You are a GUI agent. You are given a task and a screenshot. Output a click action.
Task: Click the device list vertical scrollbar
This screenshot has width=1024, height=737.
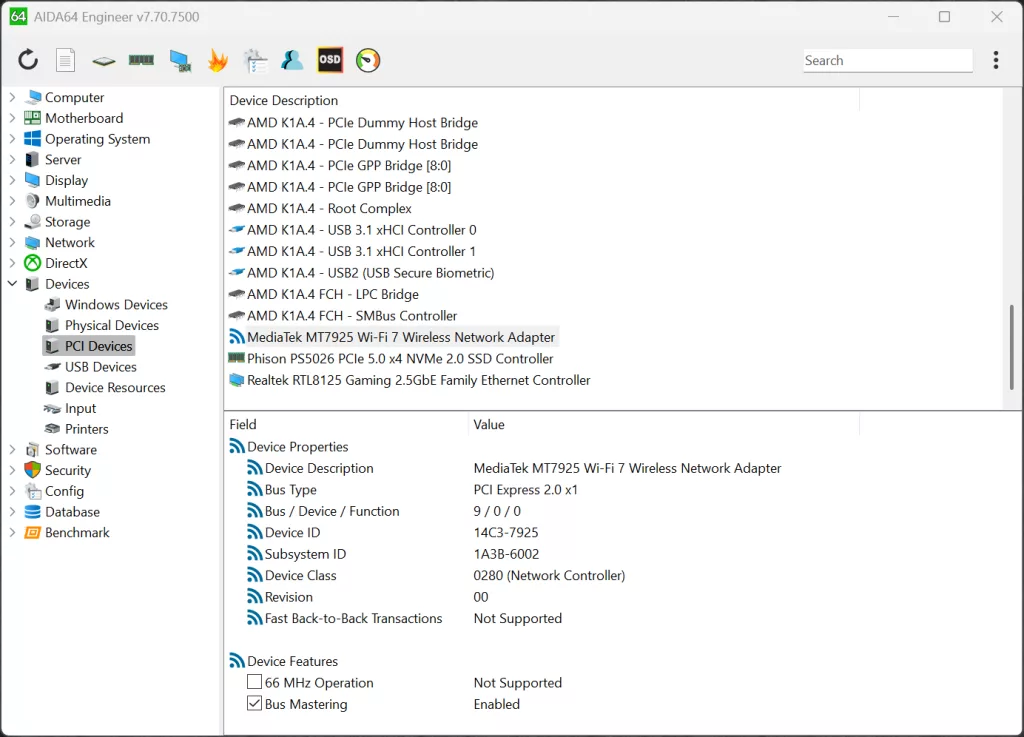click(1012, 346)
